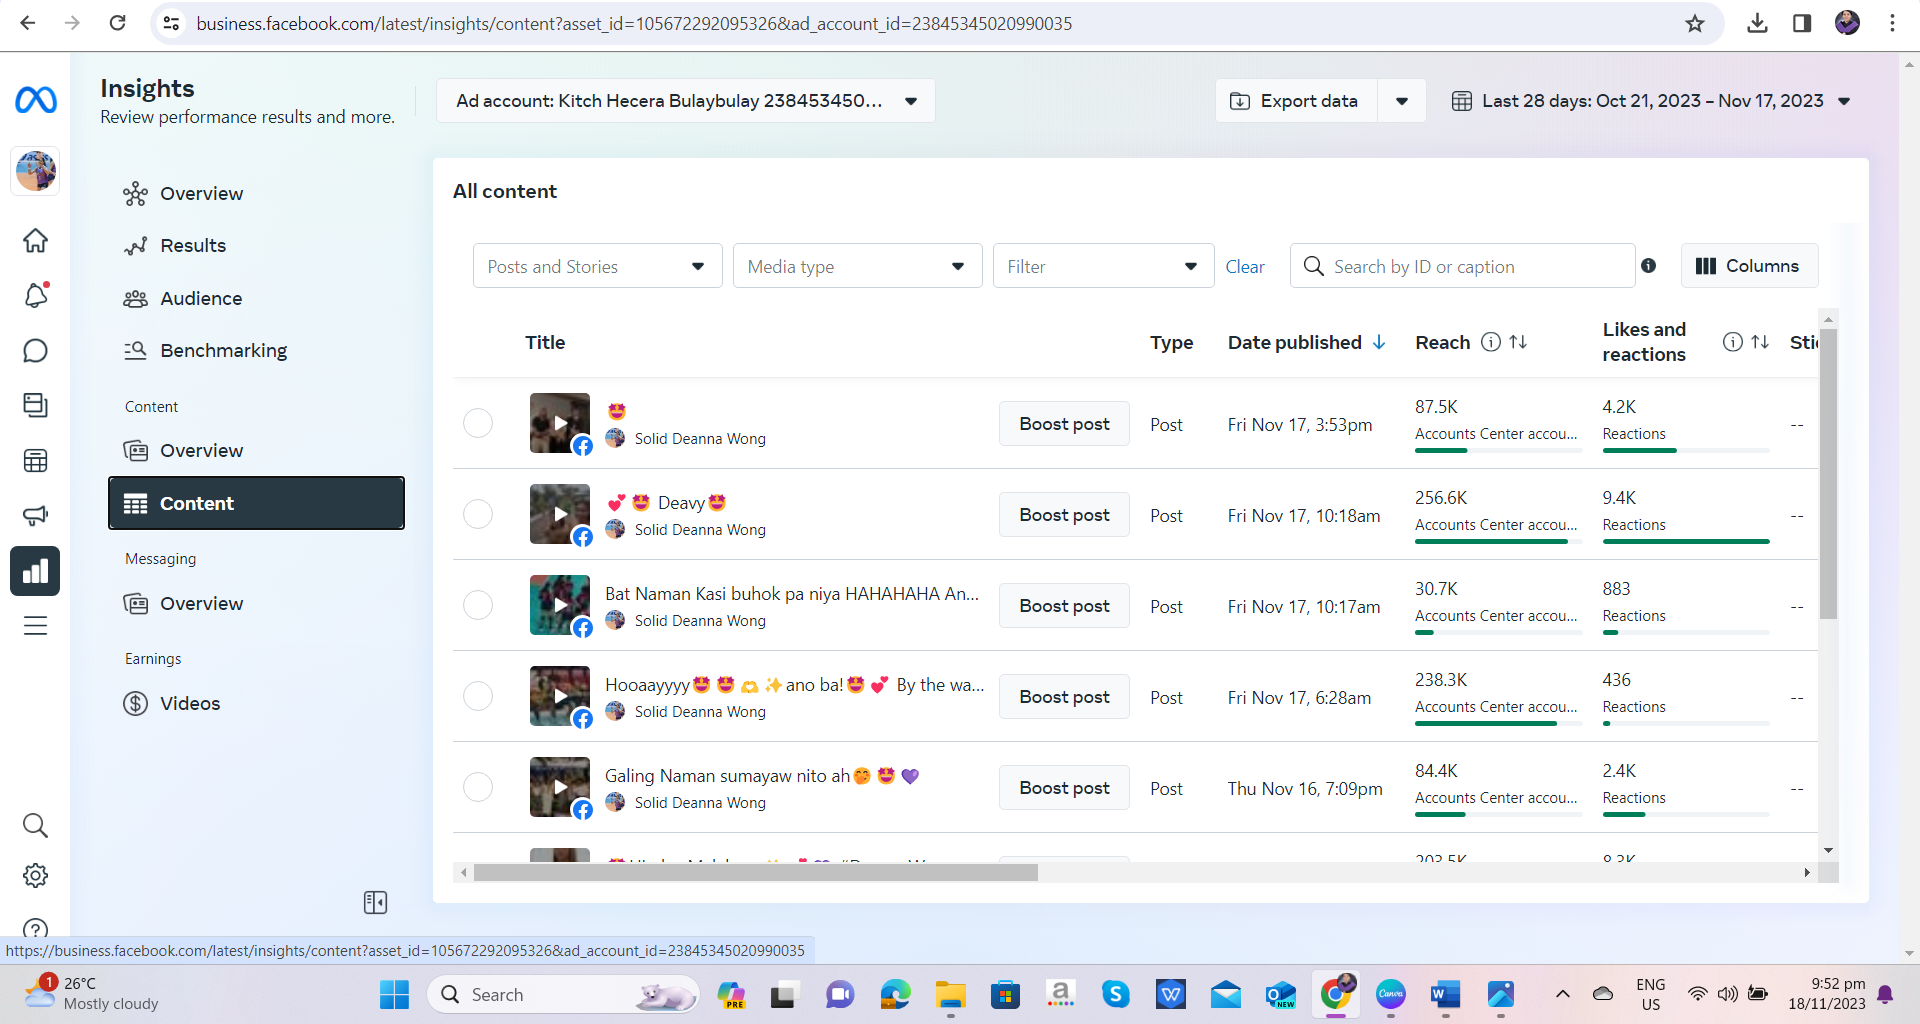This screenshot has height=1024, width=1920.
Task: Open the Notifications bell icon
Action: coord(35,295)
